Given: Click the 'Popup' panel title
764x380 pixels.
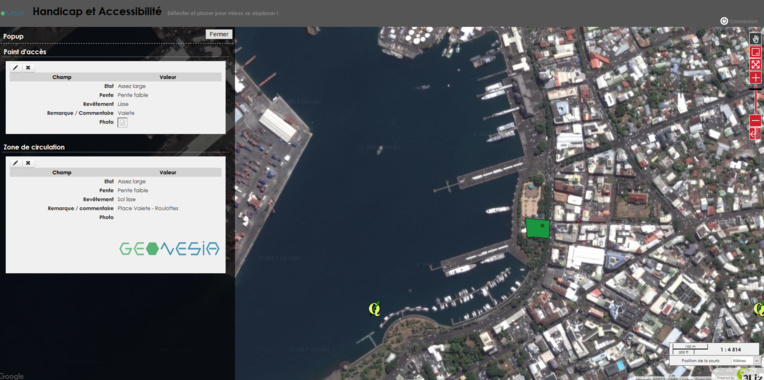Looking at the screenshot, I should [x=13, y=37].
